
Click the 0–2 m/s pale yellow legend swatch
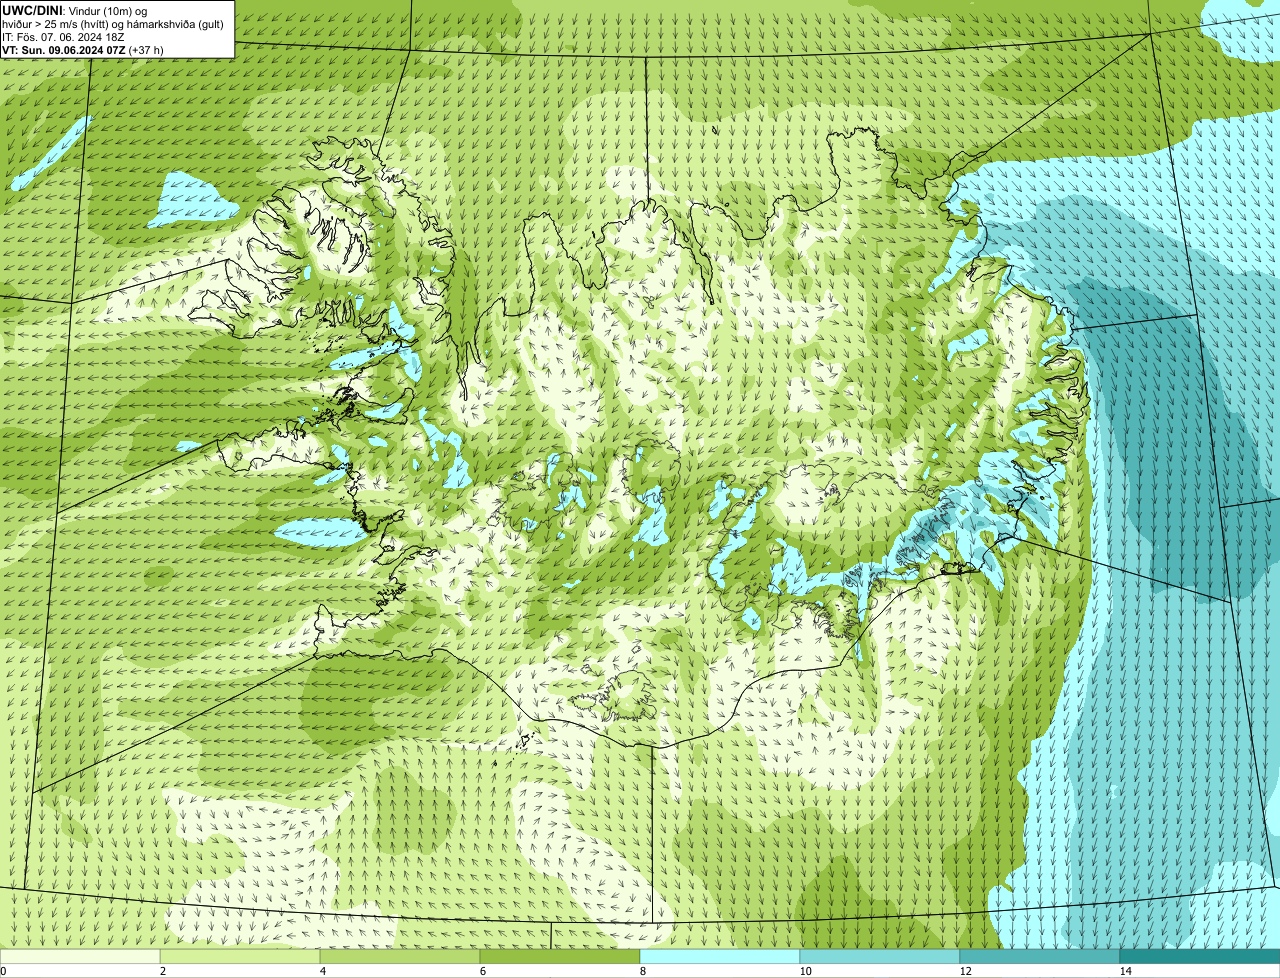(x=80, y=957)
